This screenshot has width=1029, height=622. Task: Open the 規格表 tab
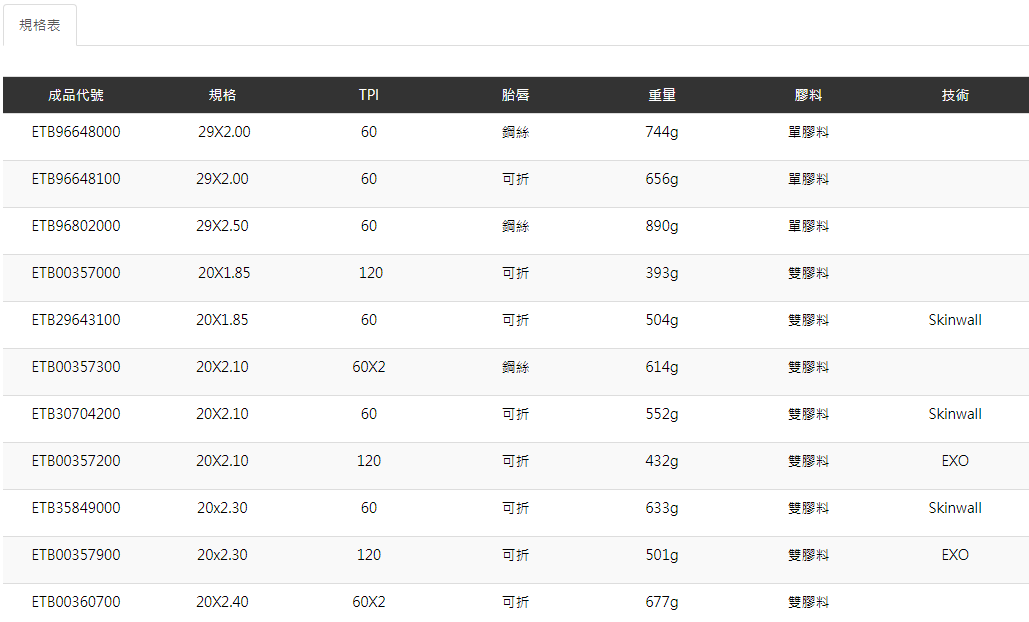click(x=40, y=25)
